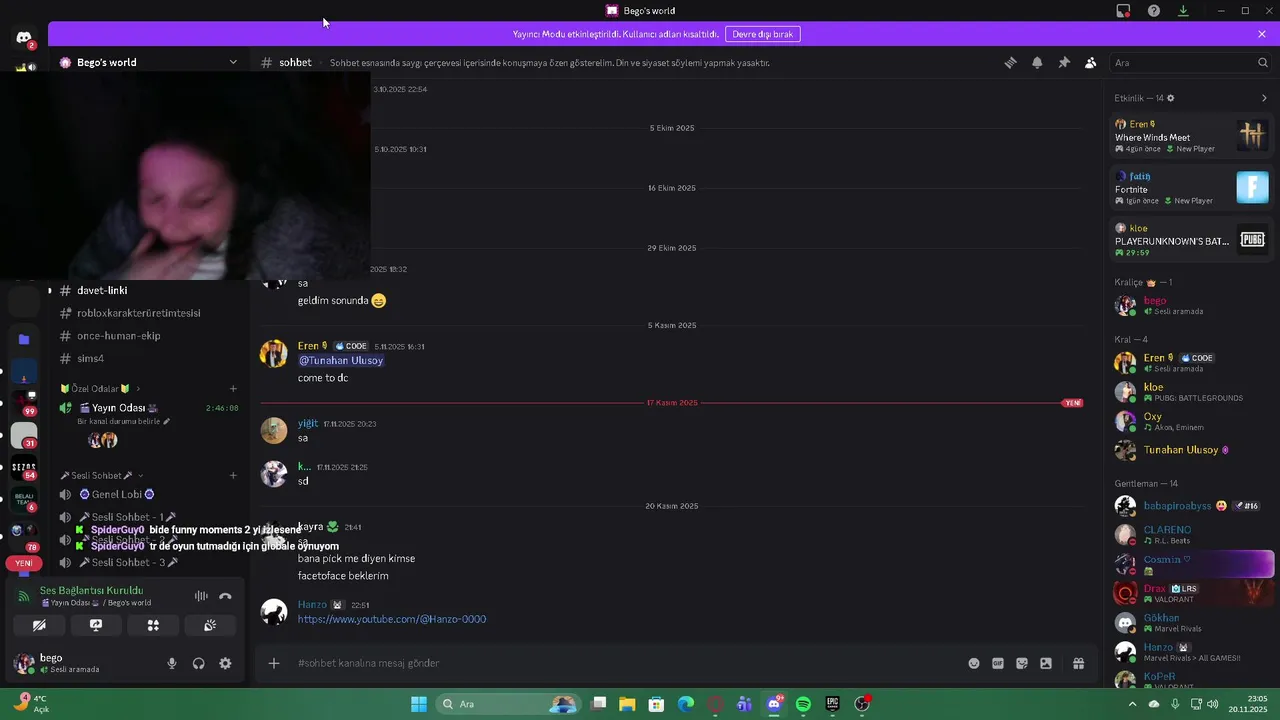Dismiss the purple streamer mode banner

pos(1262,34)
